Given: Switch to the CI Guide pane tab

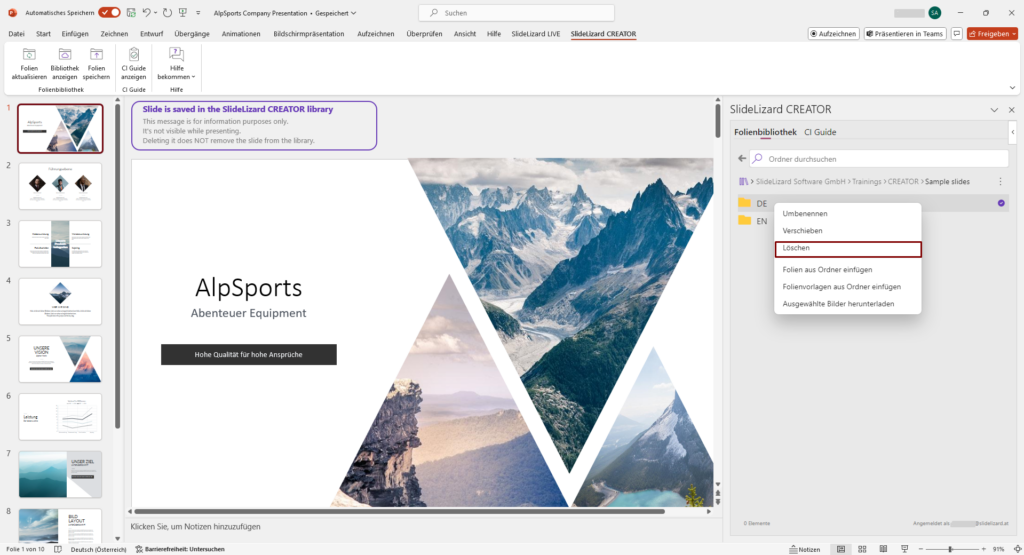Looking at the screenshot, I should click(x=820, y=132).
